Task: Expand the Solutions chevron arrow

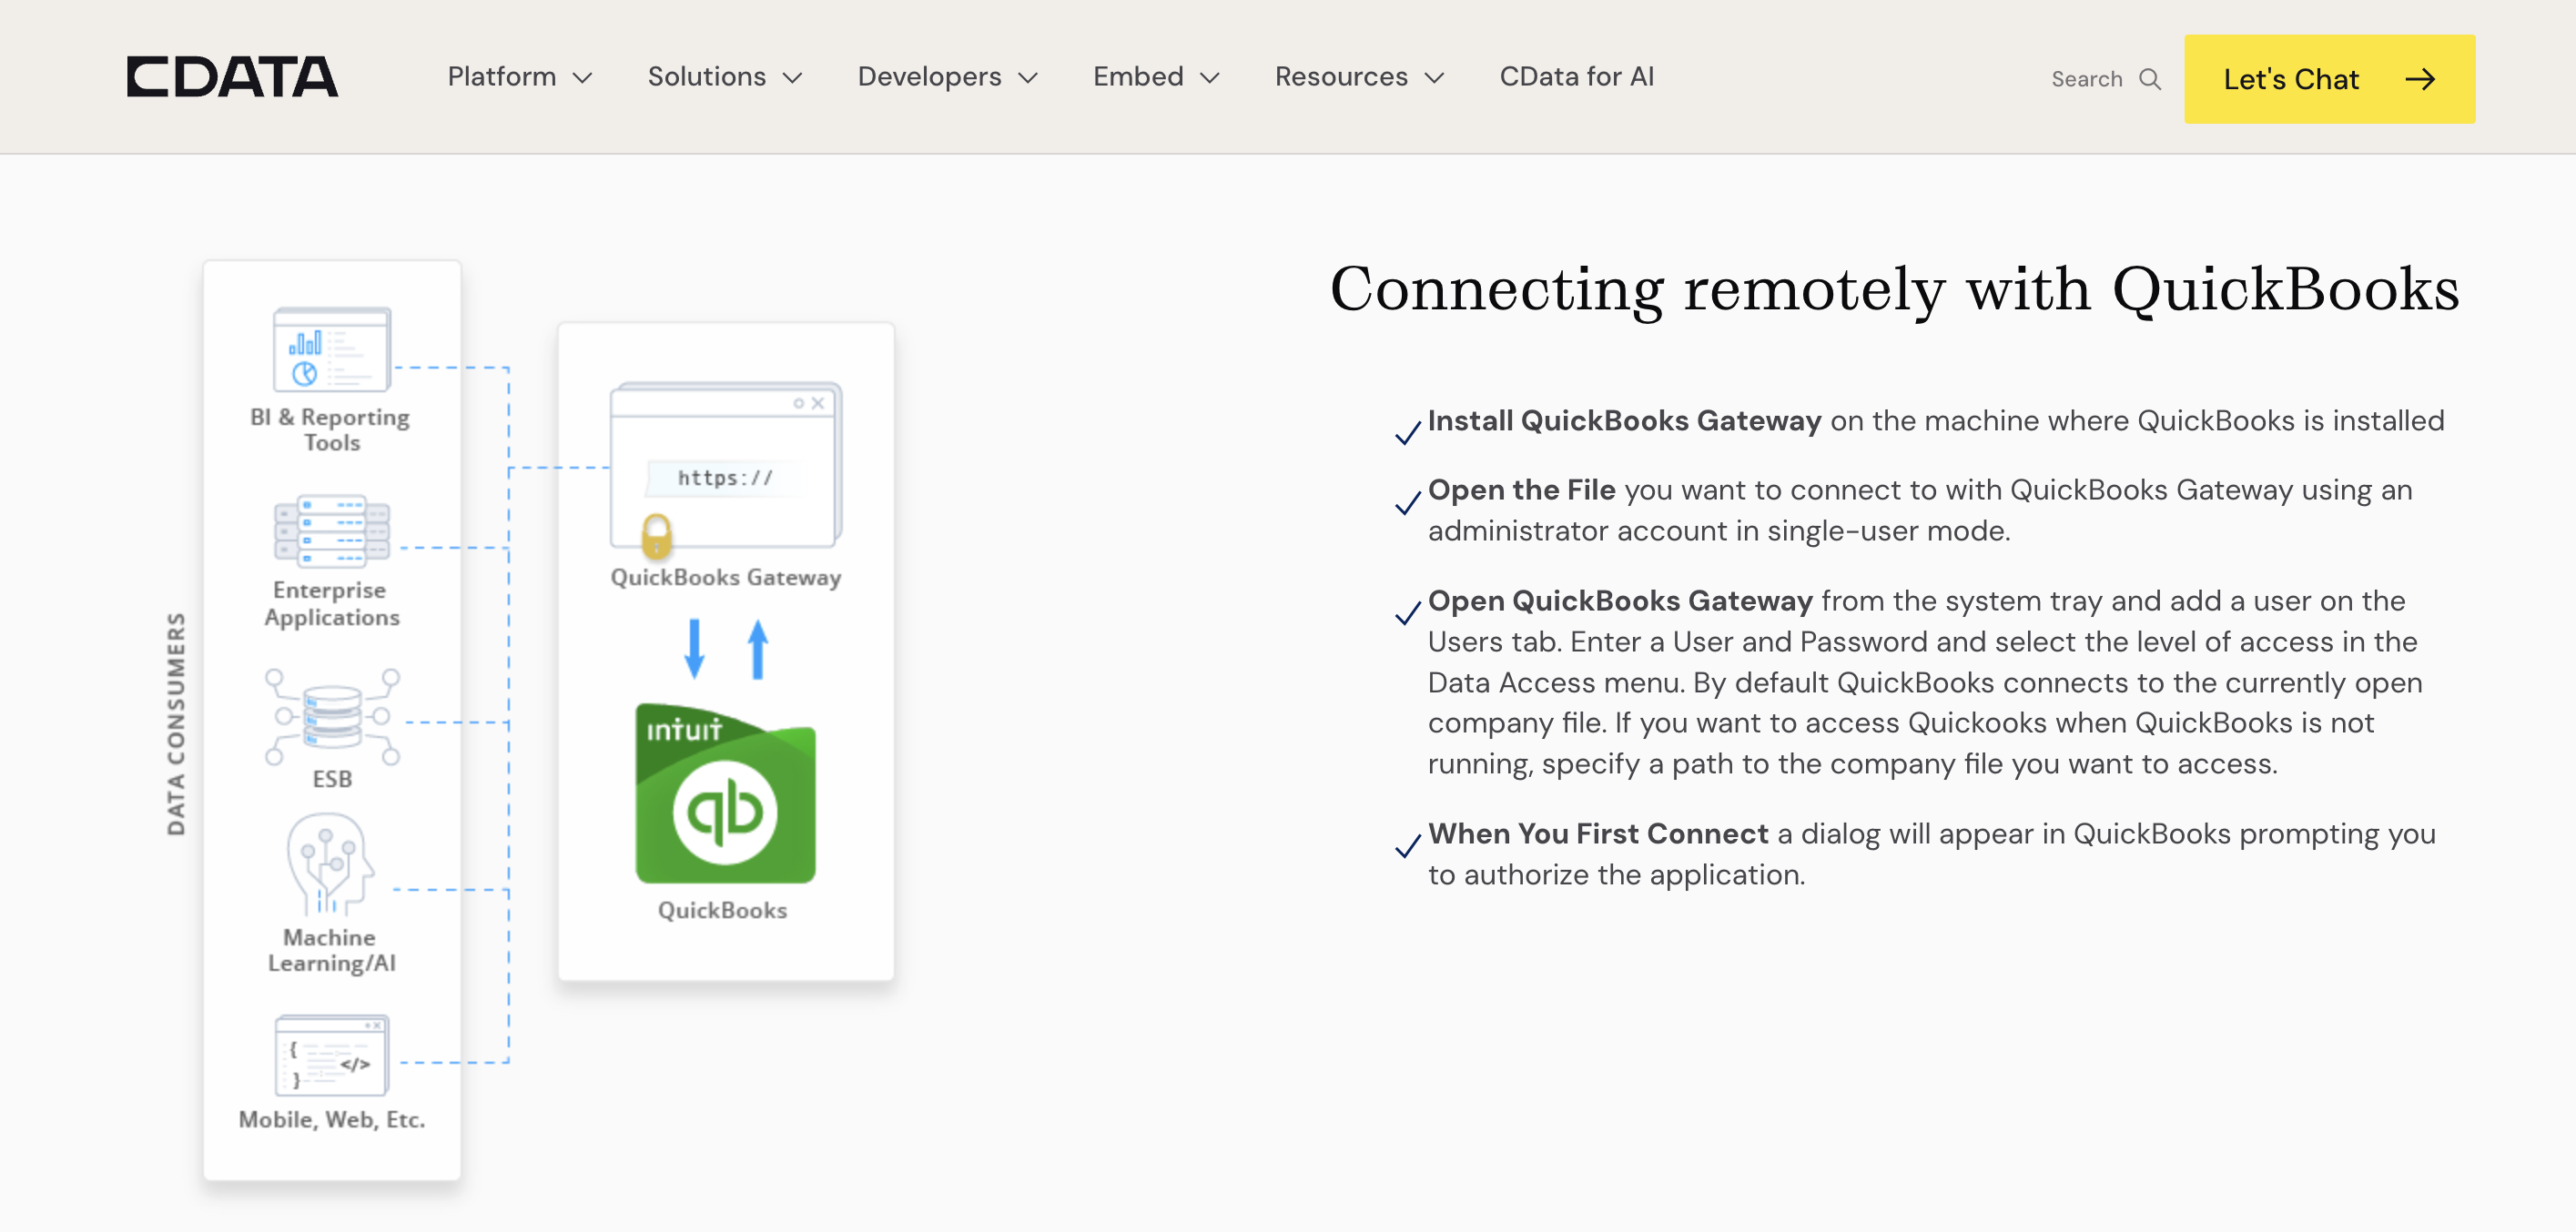Action: click(792, 78)
